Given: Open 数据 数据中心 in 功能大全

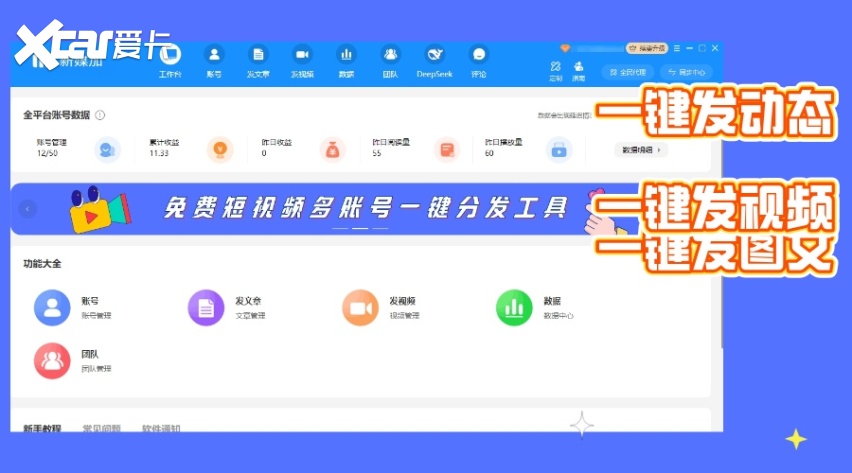Looking at the screenshot, I should tap(535, 308).
